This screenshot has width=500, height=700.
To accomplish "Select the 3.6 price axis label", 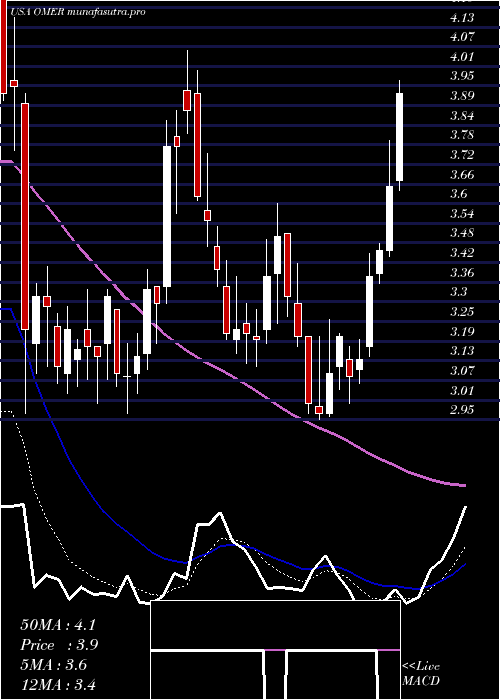I will [x=459, y=194].
